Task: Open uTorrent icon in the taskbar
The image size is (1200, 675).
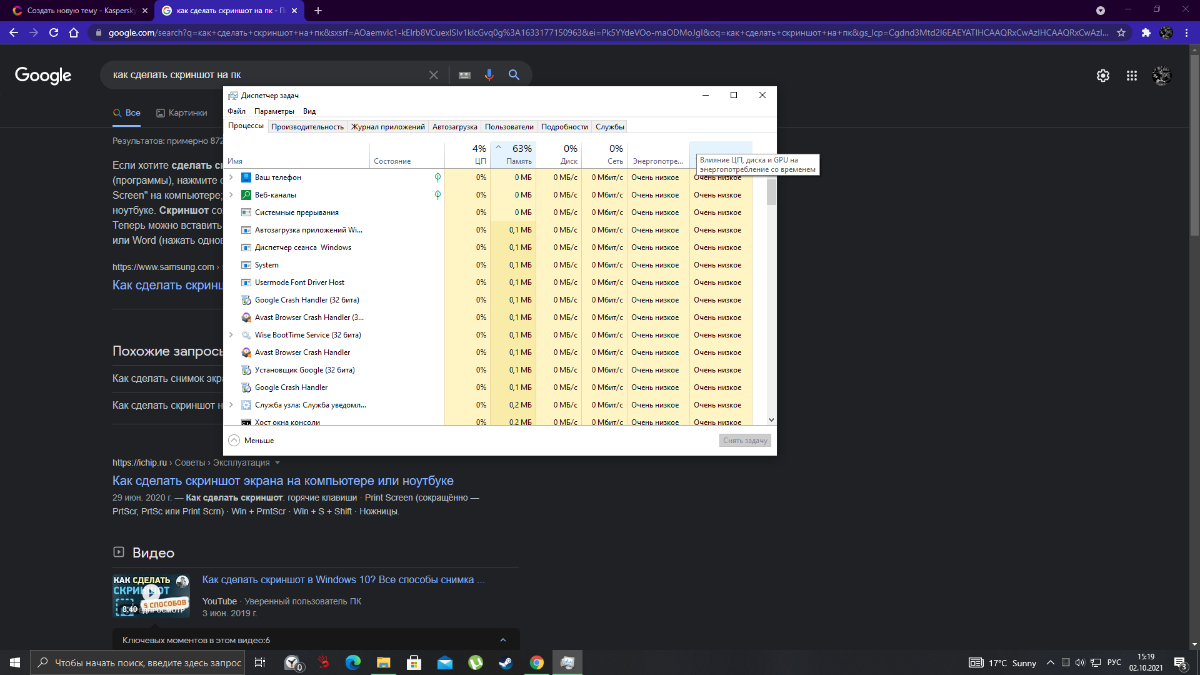Action: [476, 662]
